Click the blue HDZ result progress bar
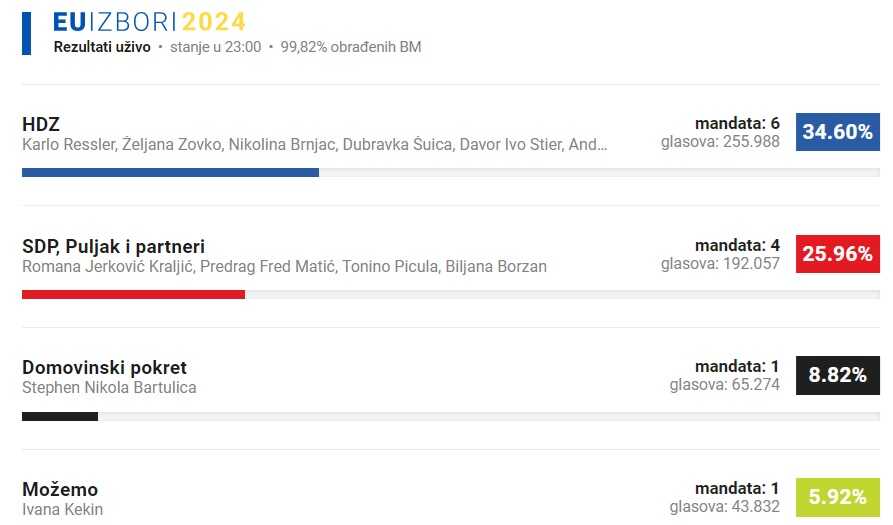This screenshot has width=893, height=525. click(x=170, y=173)
